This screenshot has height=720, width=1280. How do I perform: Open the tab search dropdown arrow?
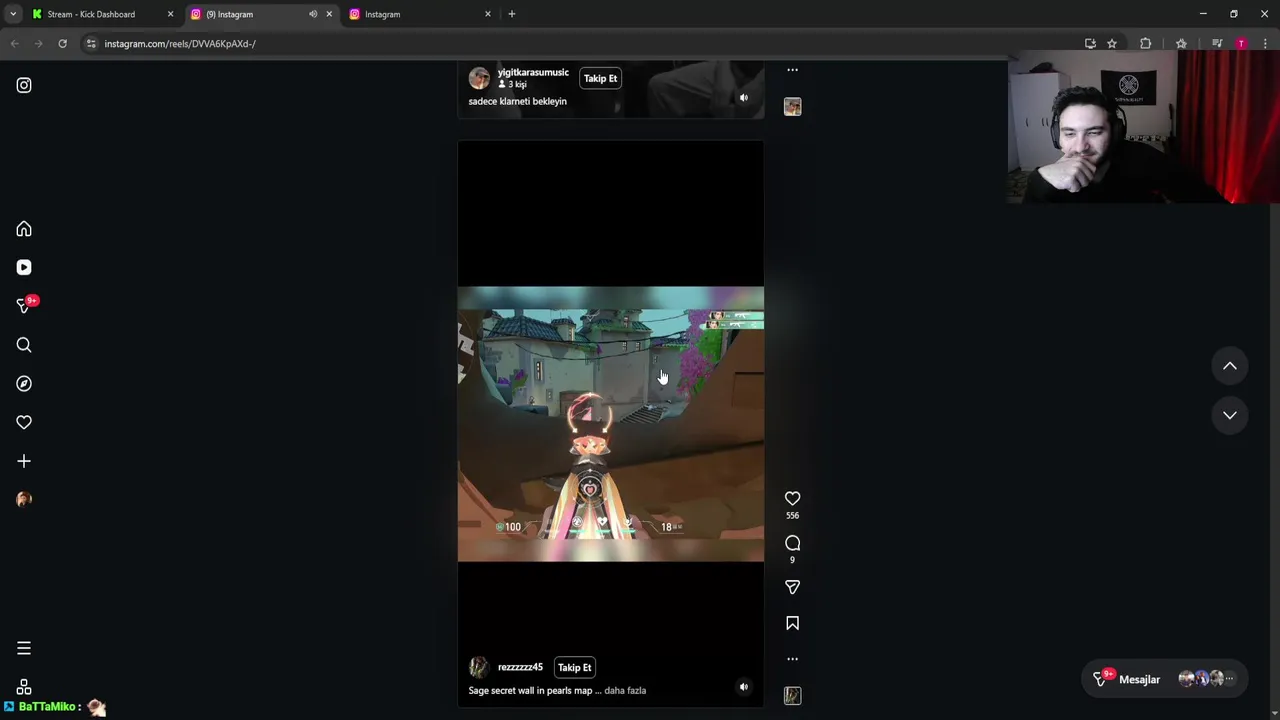point(13,14)
